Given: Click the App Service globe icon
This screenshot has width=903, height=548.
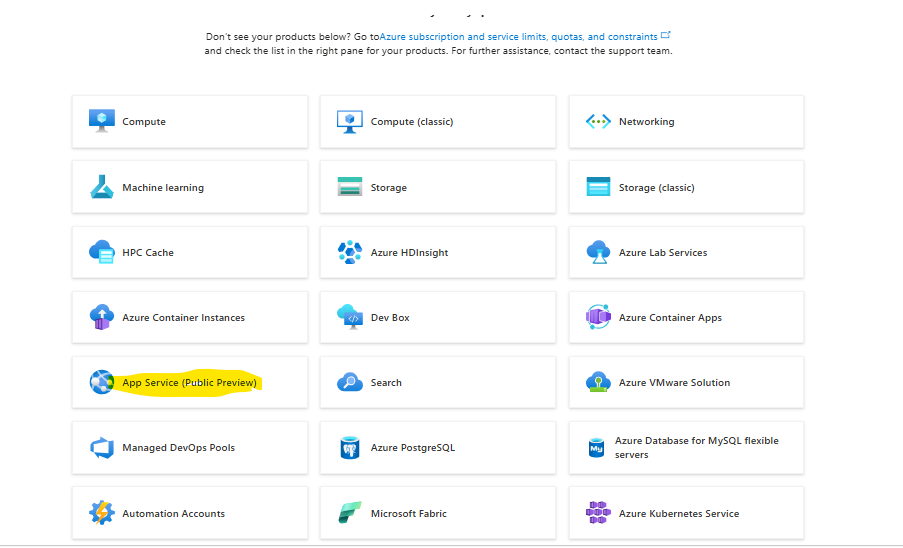Looking at the screenshot, I should (x=101, y=382).
